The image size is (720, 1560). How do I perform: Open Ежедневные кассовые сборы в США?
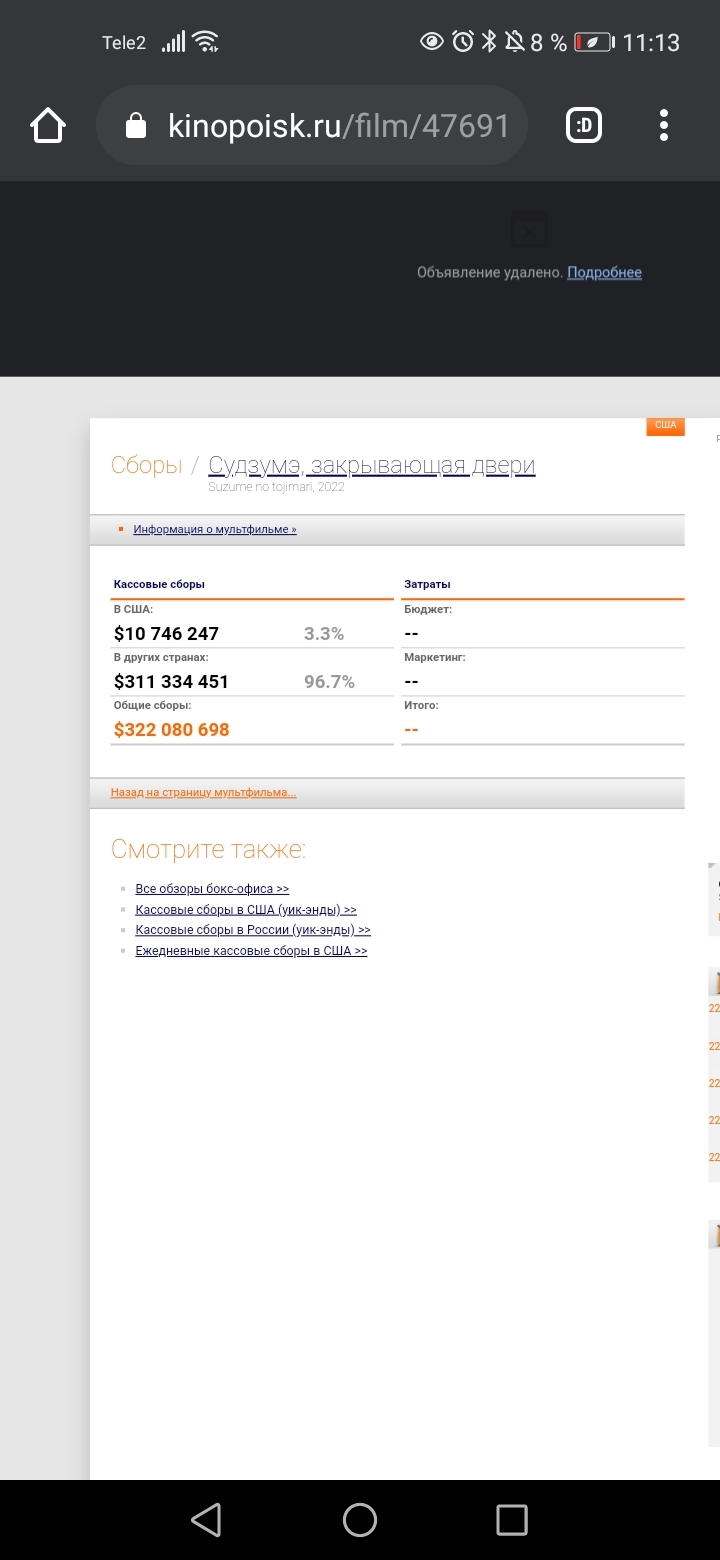[251, 951]
